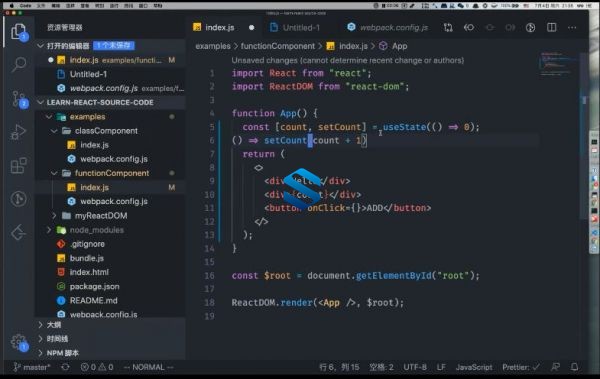This screenshot has width=600, height=379.
Task: Click the JavaScript language mode indicator
Action: pyautogui.click(x=474, y=367)
